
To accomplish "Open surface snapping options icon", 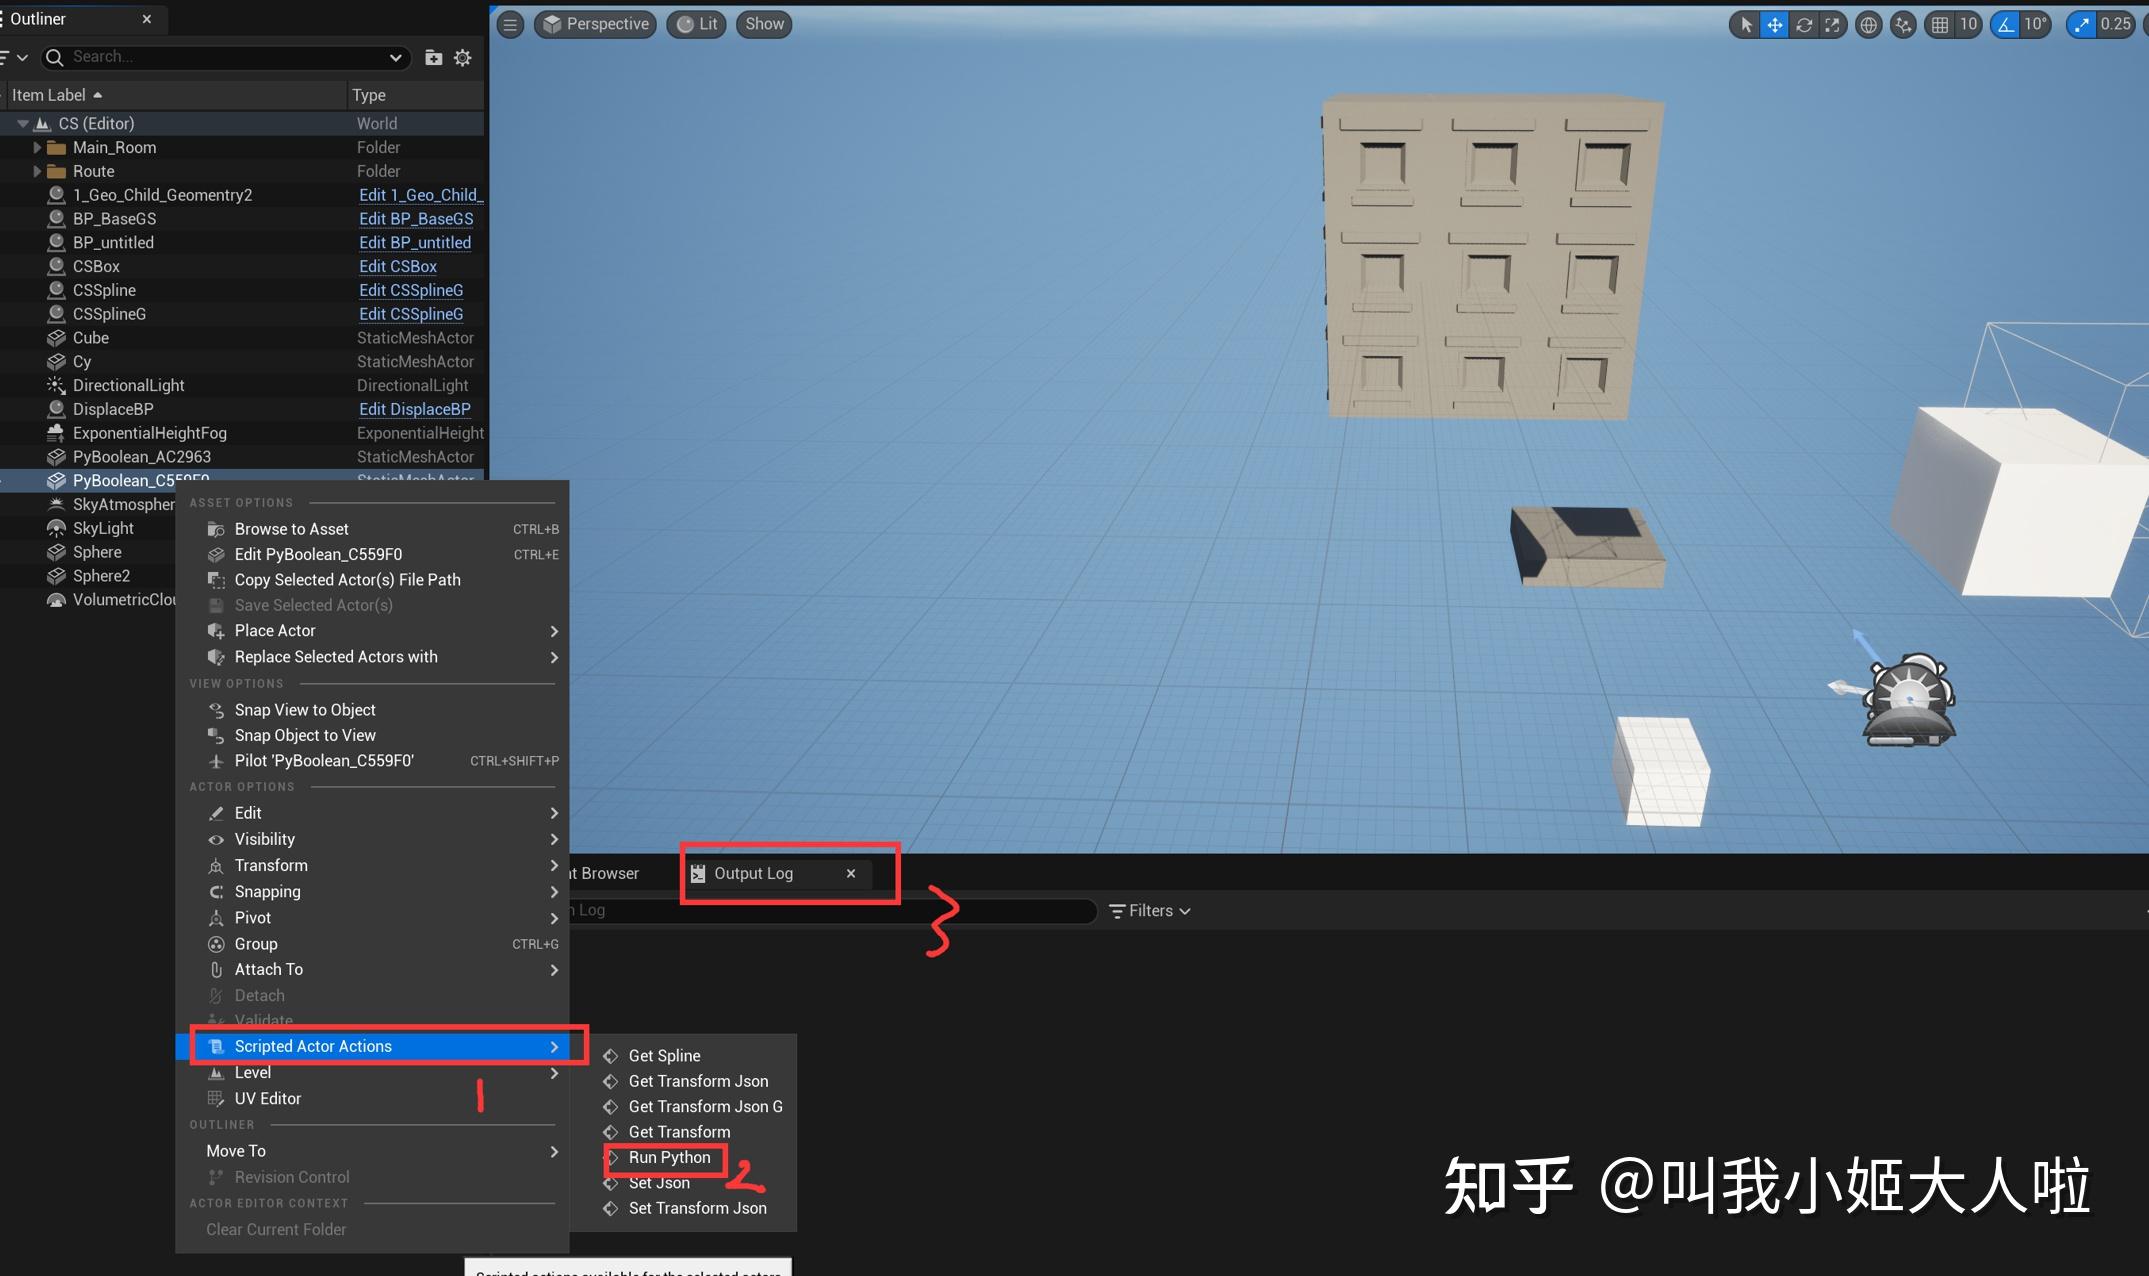I will [x=1903, y=25].
